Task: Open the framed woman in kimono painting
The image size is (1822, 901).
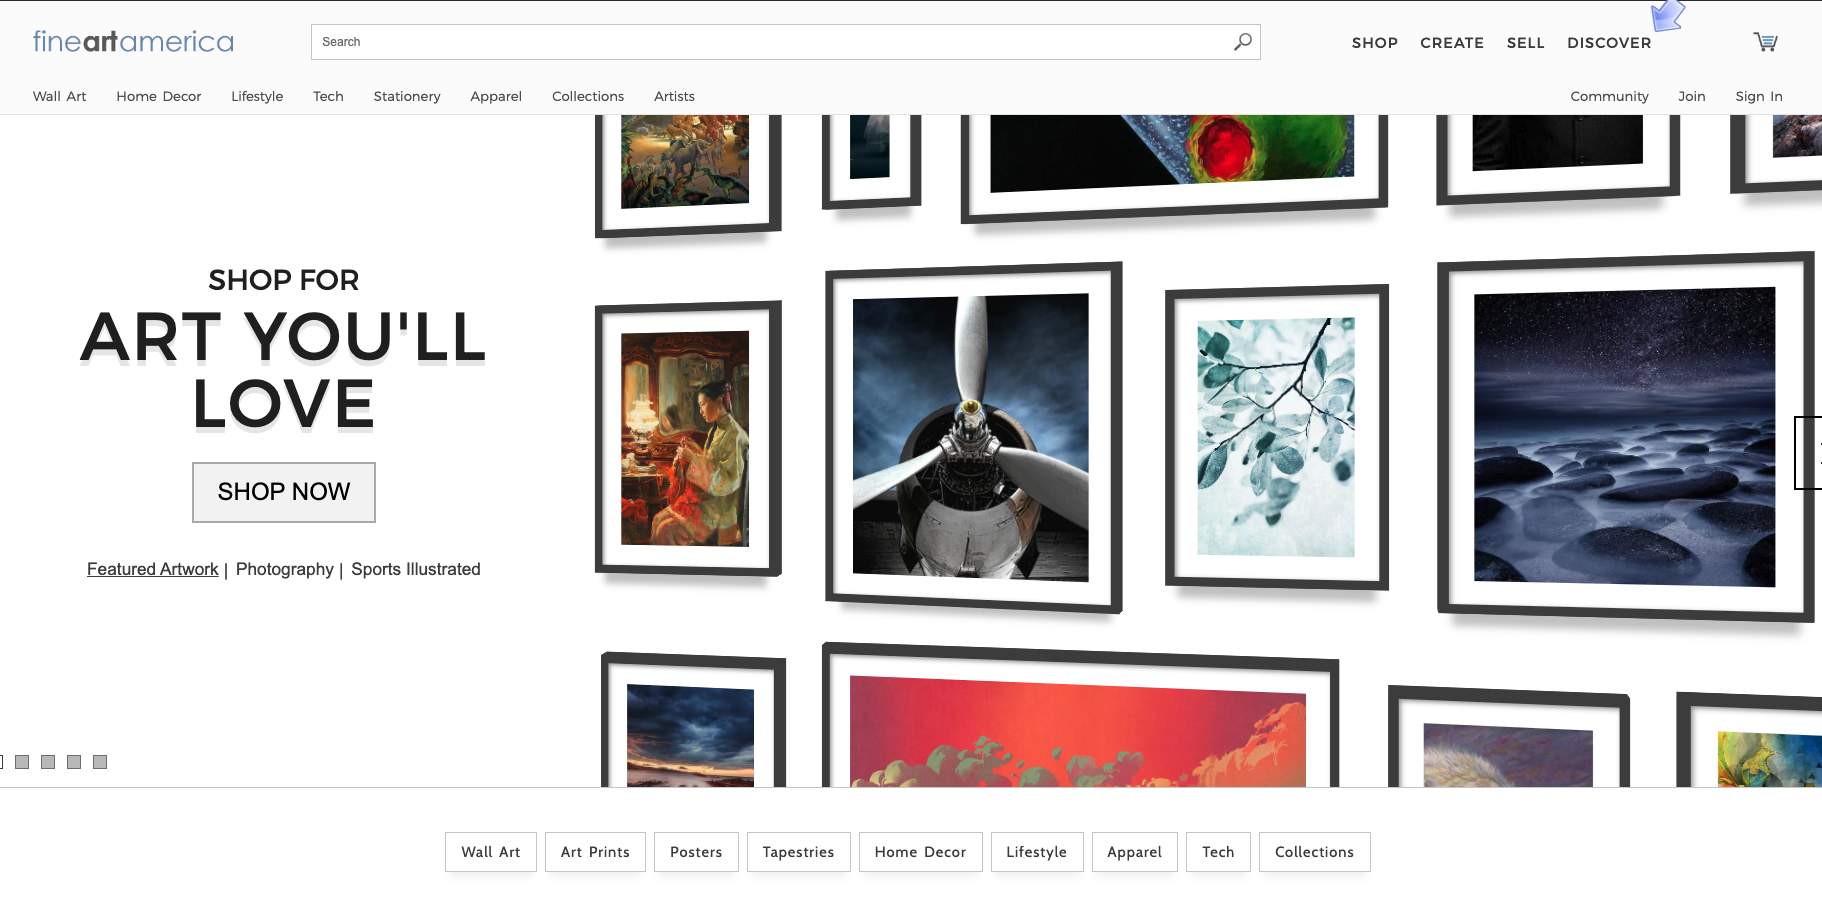Action: pos(688,439)
